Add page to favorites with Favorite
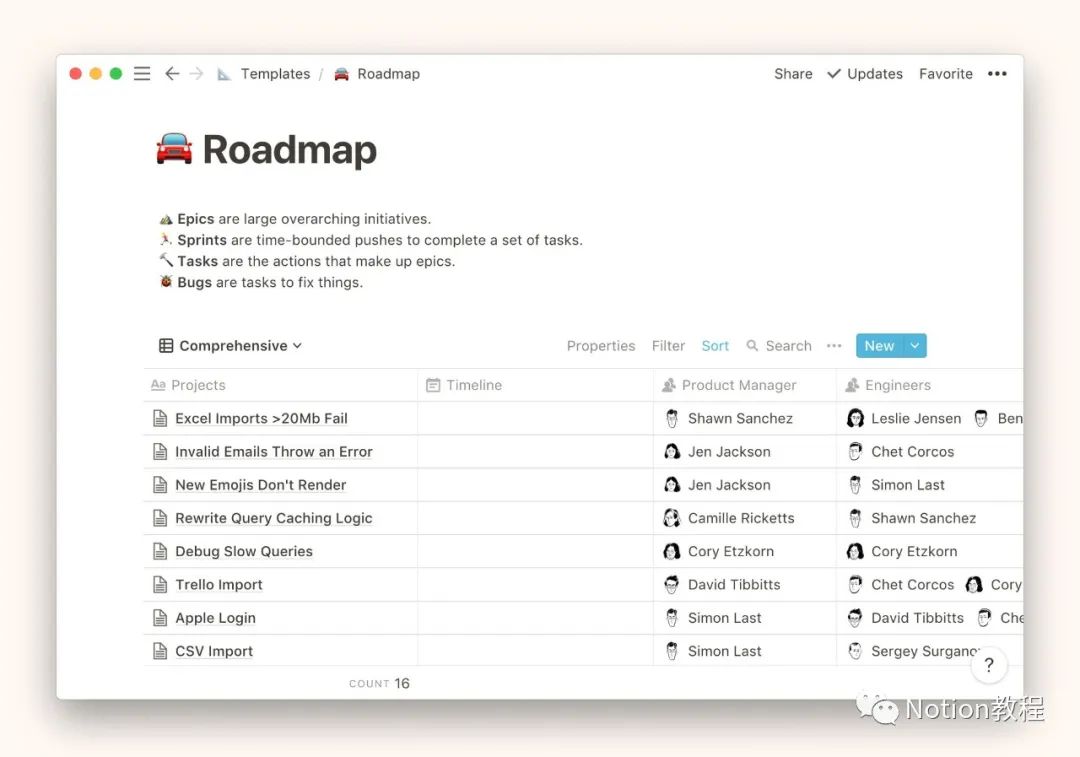Viewport: 1080px width, 757px height. tap(945, 74)
